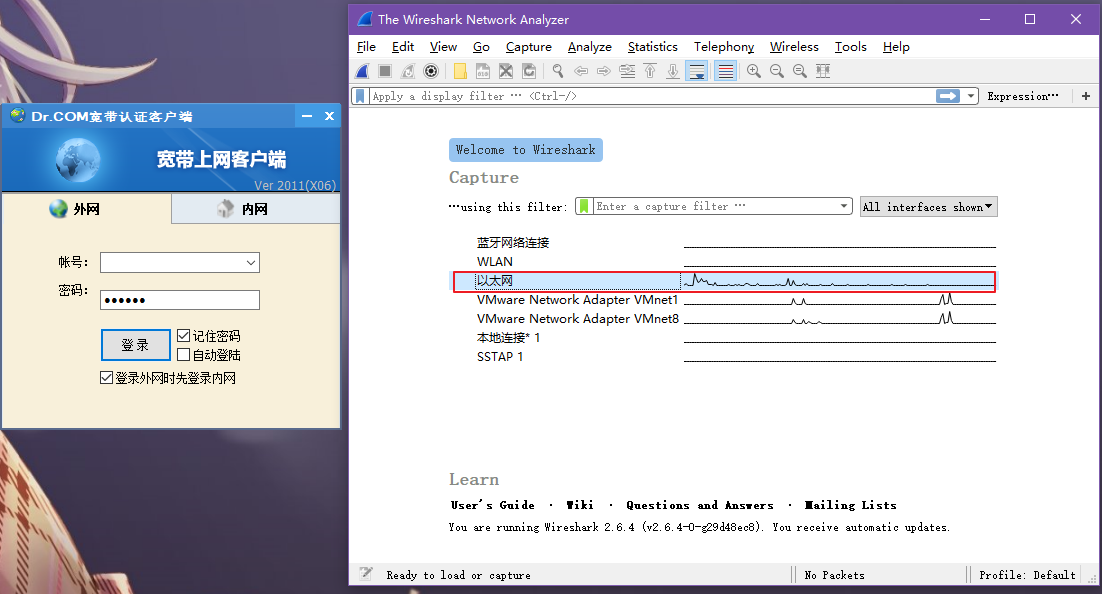Screen dimensions: 1102x594
Task: Open the Mailing Lists link
Action: coord(850,505)
